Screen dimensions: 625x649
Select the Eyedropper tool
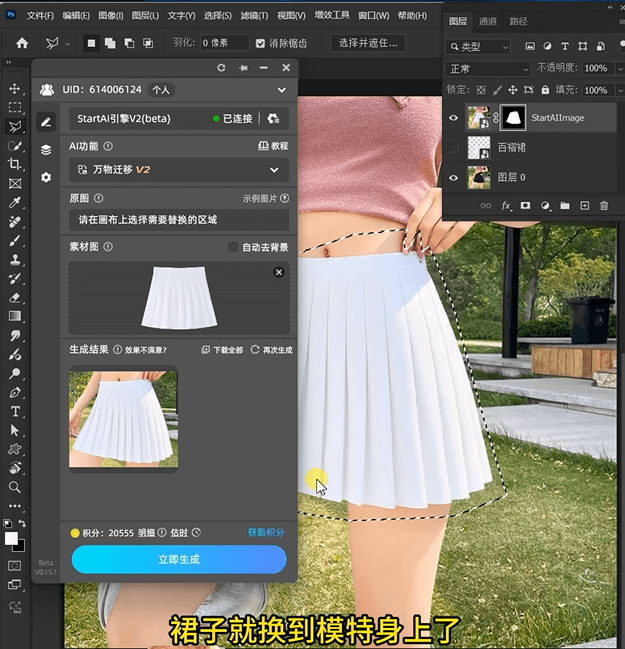[x=15, y=202]
